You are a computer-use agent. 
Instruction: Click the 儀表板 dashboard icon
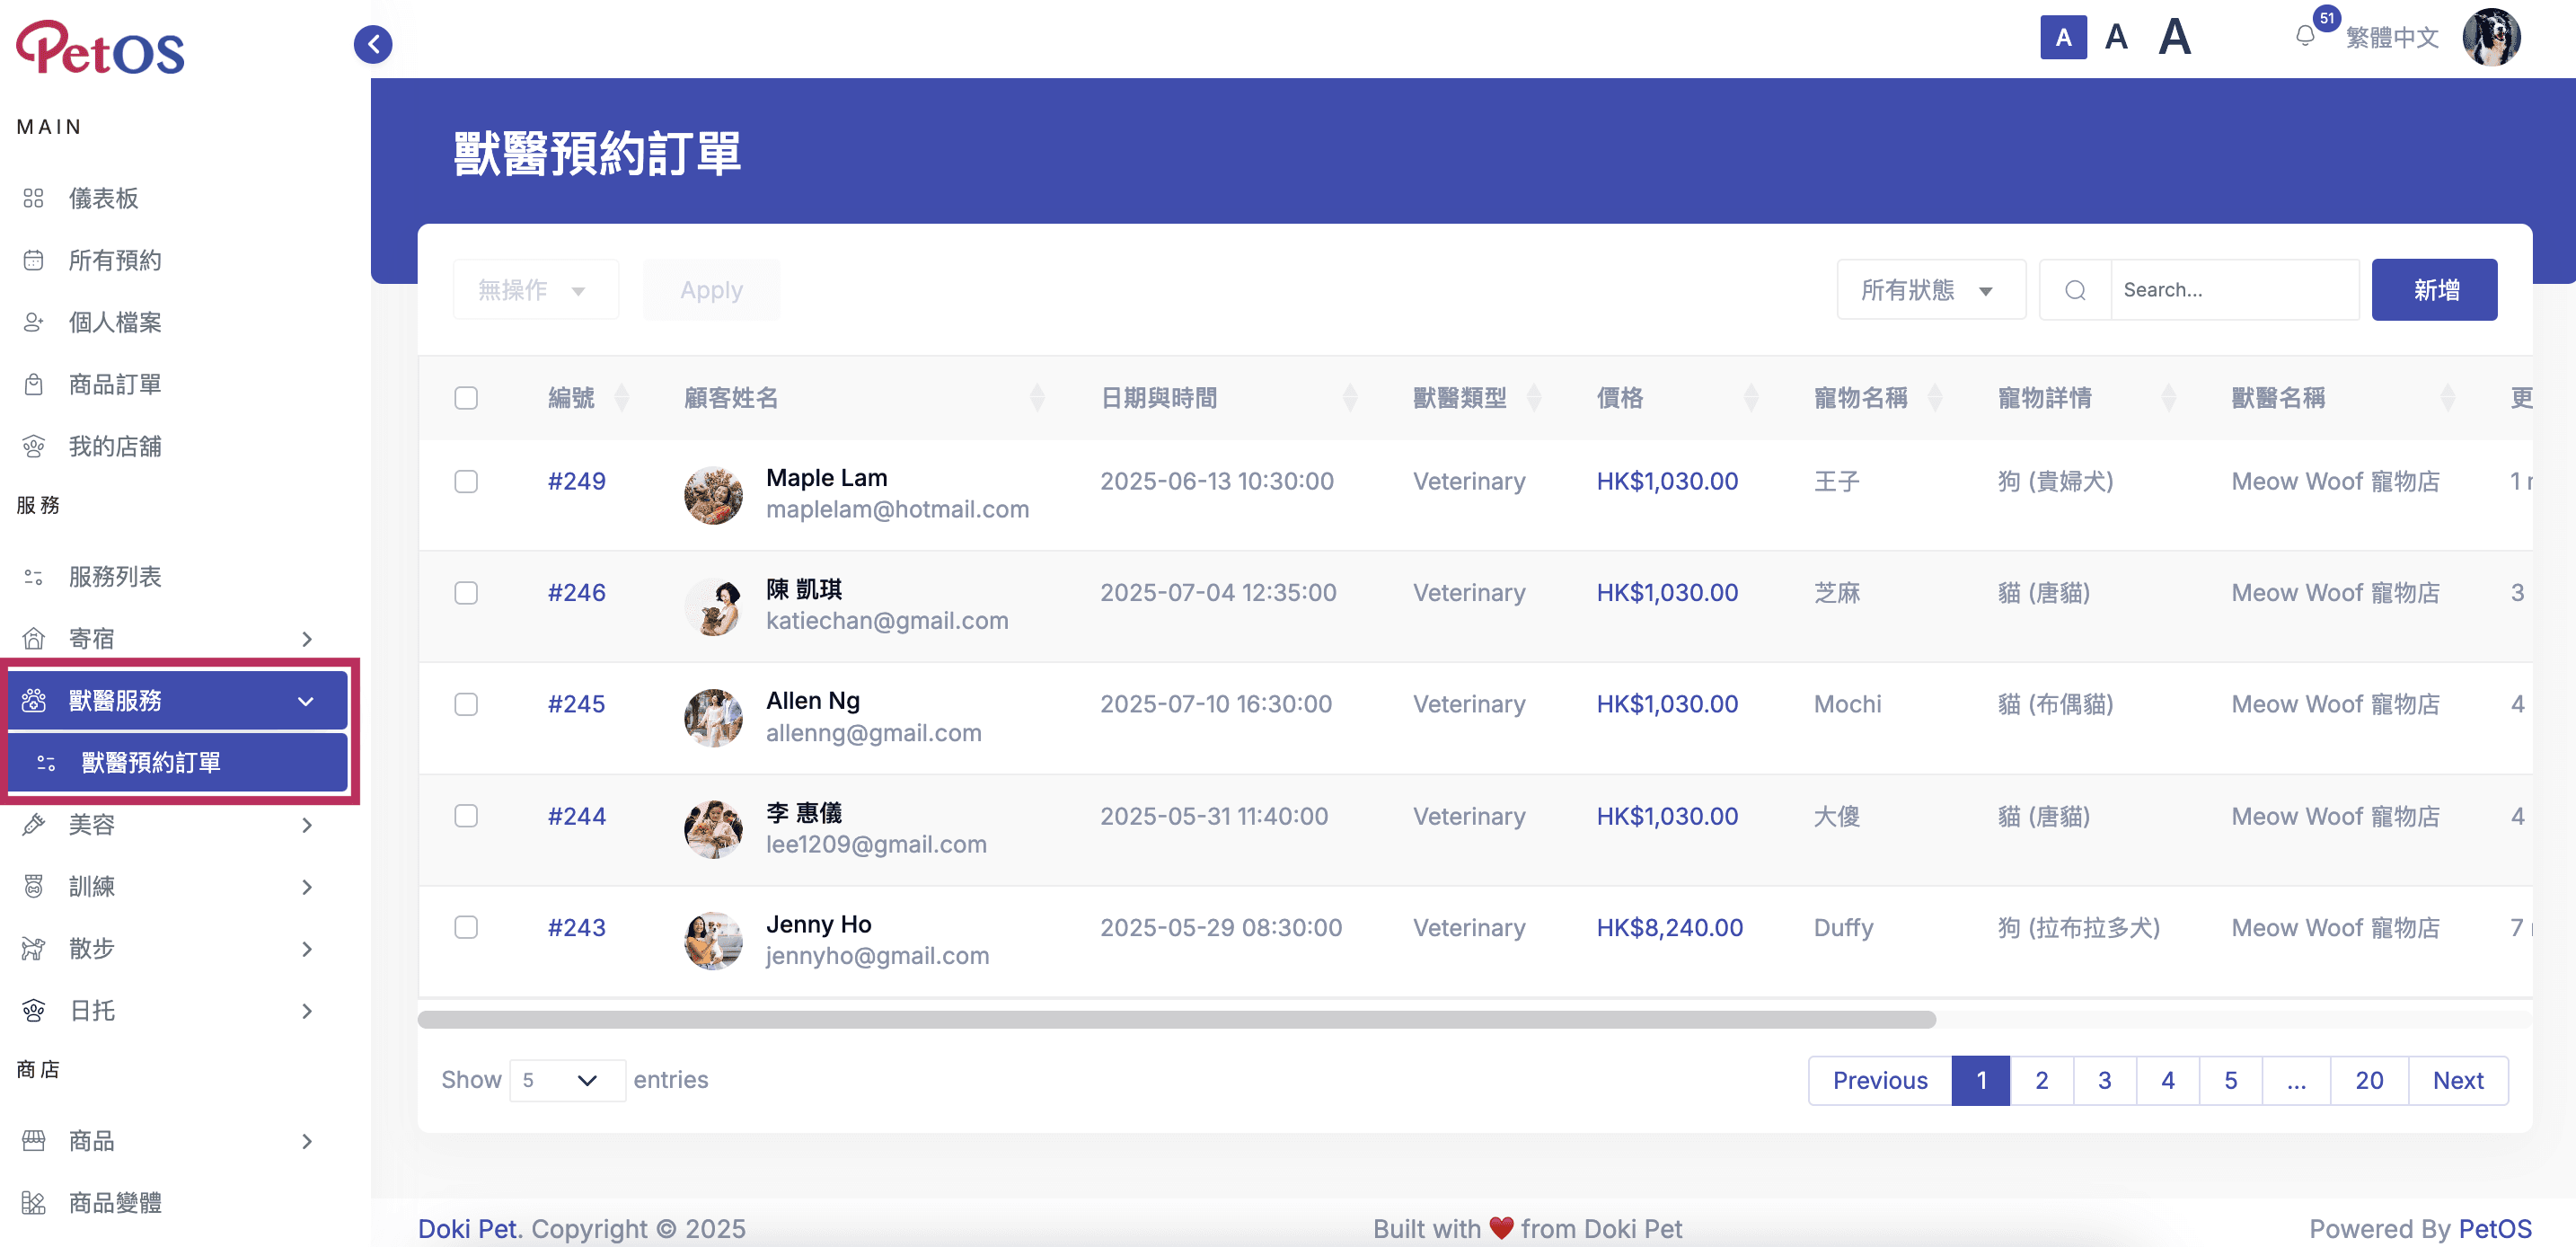coord(33,198)
